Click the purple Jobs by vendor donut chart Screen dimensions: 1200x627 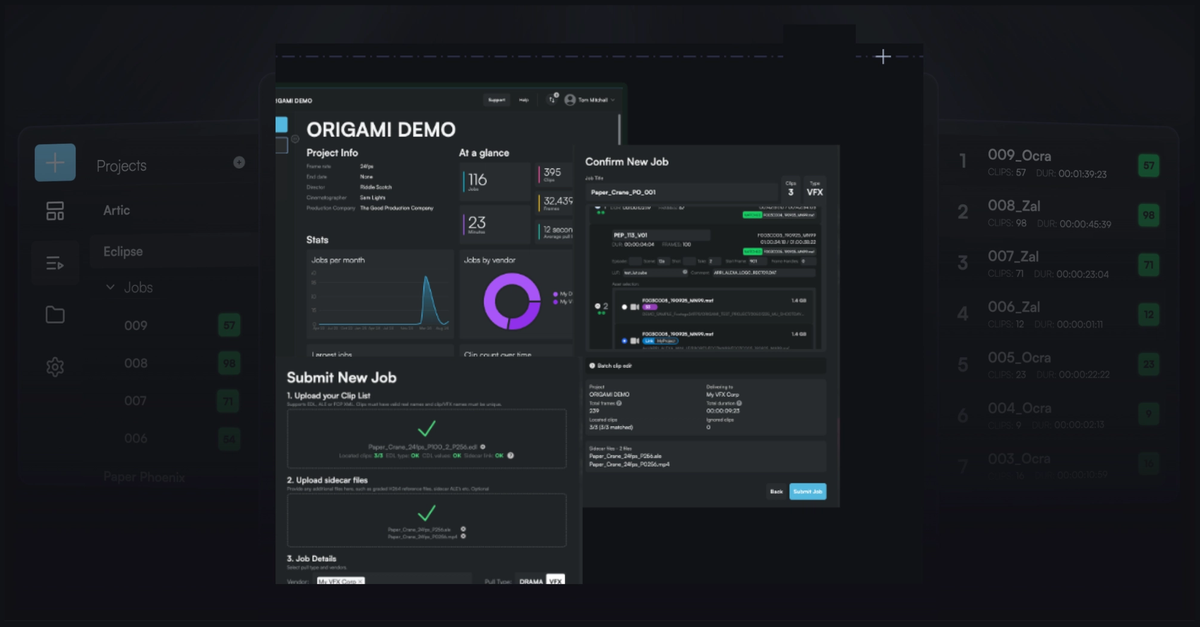tap(511, 299)
